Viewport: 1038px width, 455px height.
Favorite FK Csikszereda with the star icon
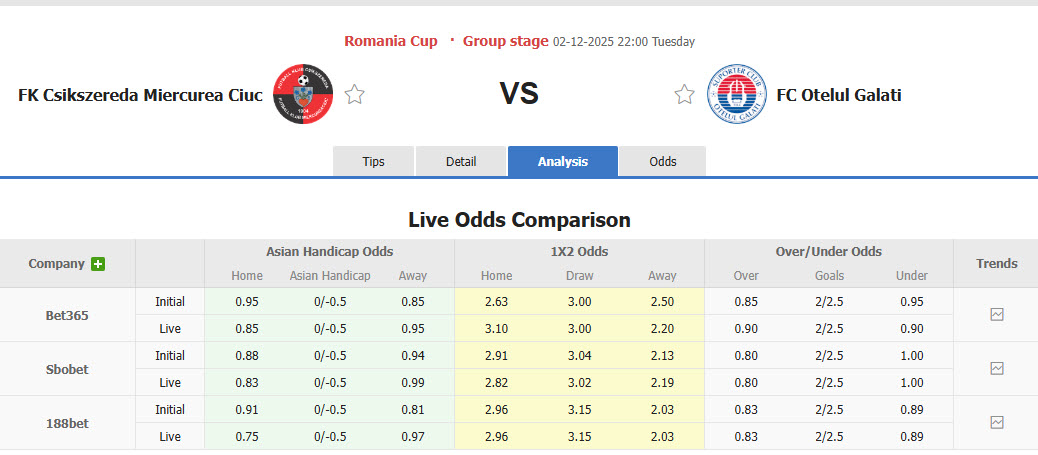355,95
